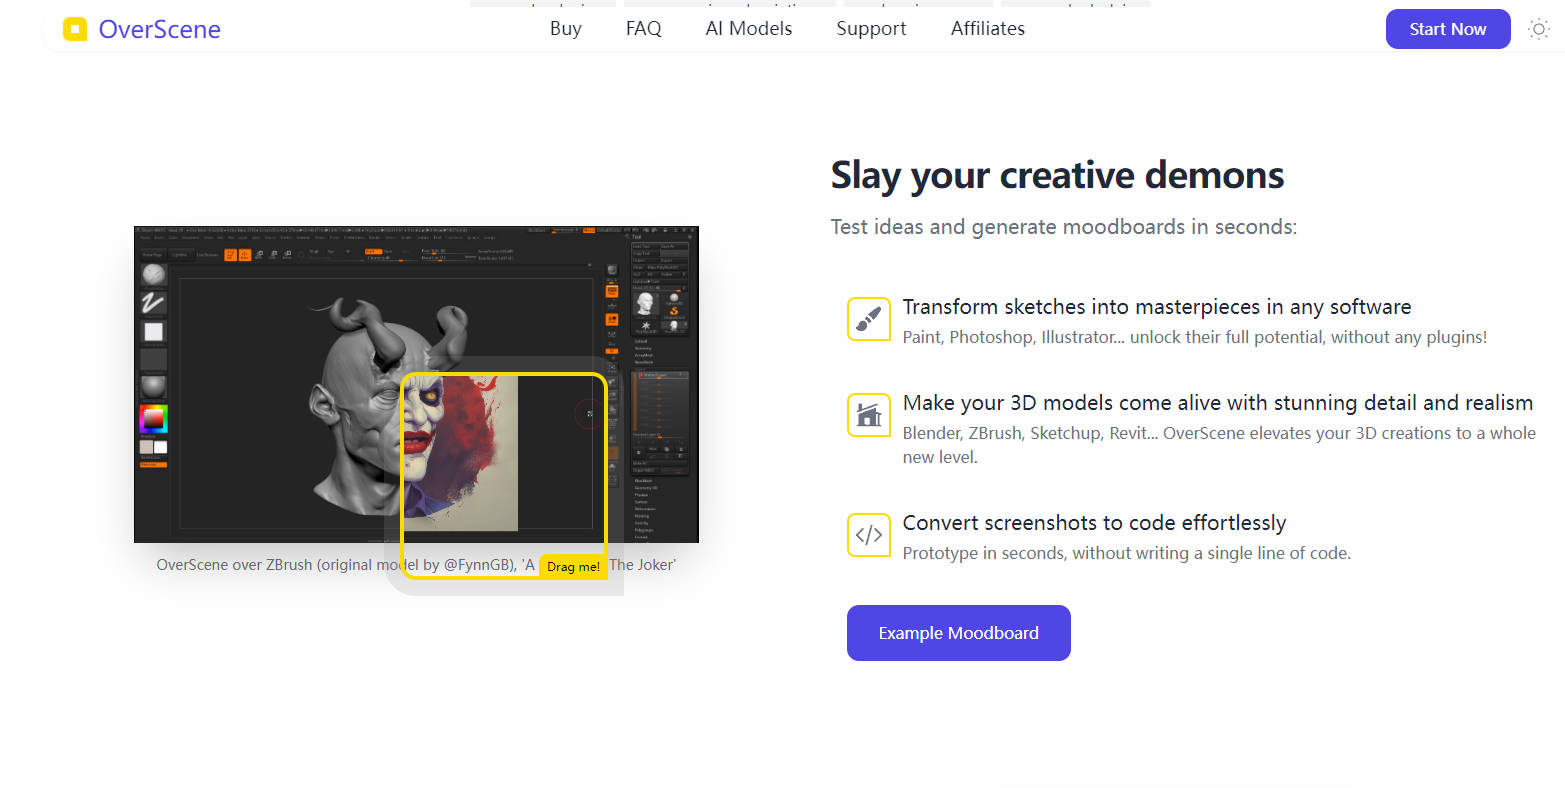Pick from the ZBrush color picker square

tap(153, 418)
